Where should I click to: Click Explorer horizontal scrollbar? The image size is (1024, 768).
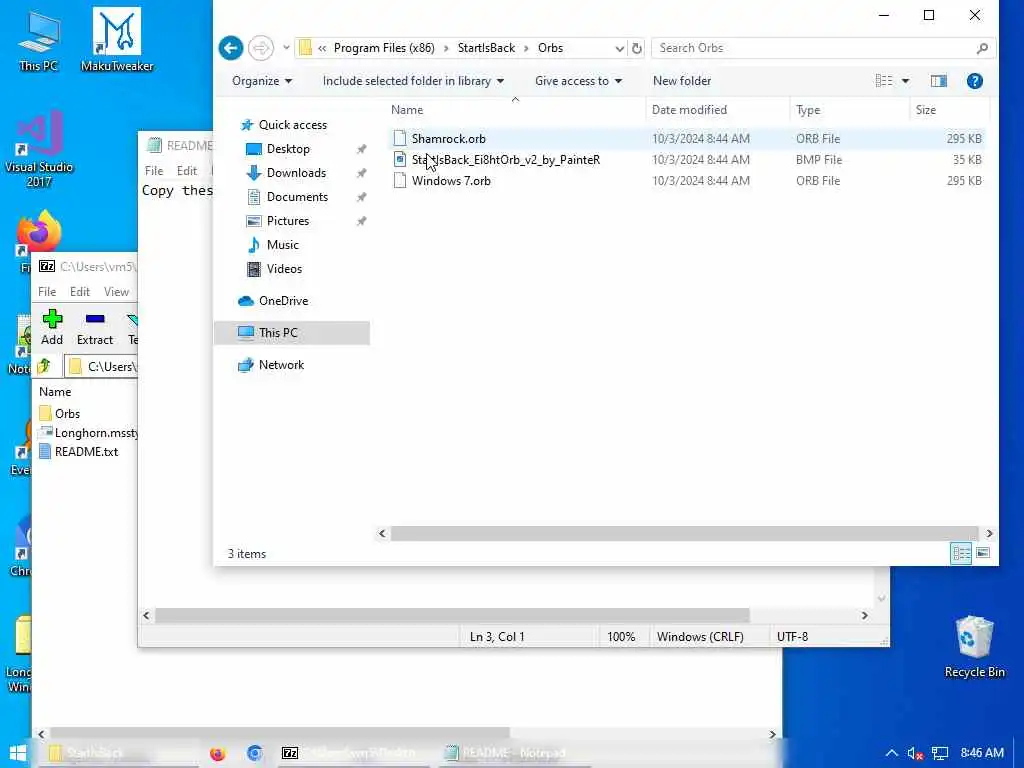click(684, 534)
